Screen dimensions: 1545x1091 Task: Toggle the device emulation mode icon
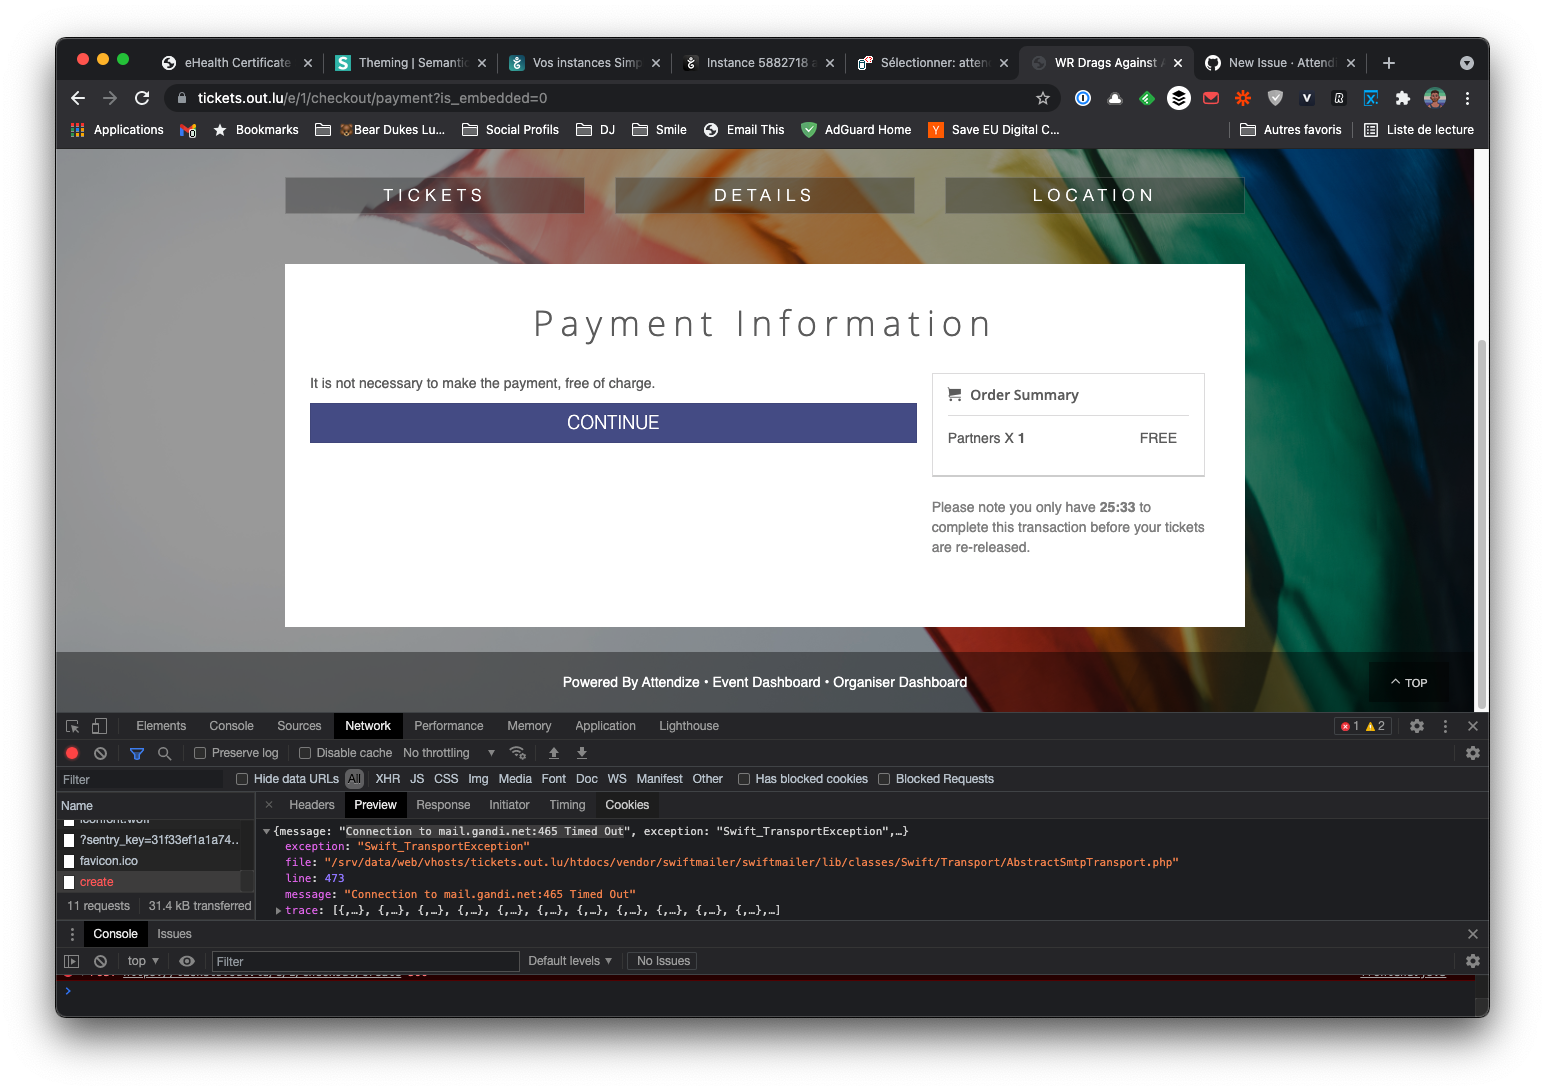coord(98,725)
